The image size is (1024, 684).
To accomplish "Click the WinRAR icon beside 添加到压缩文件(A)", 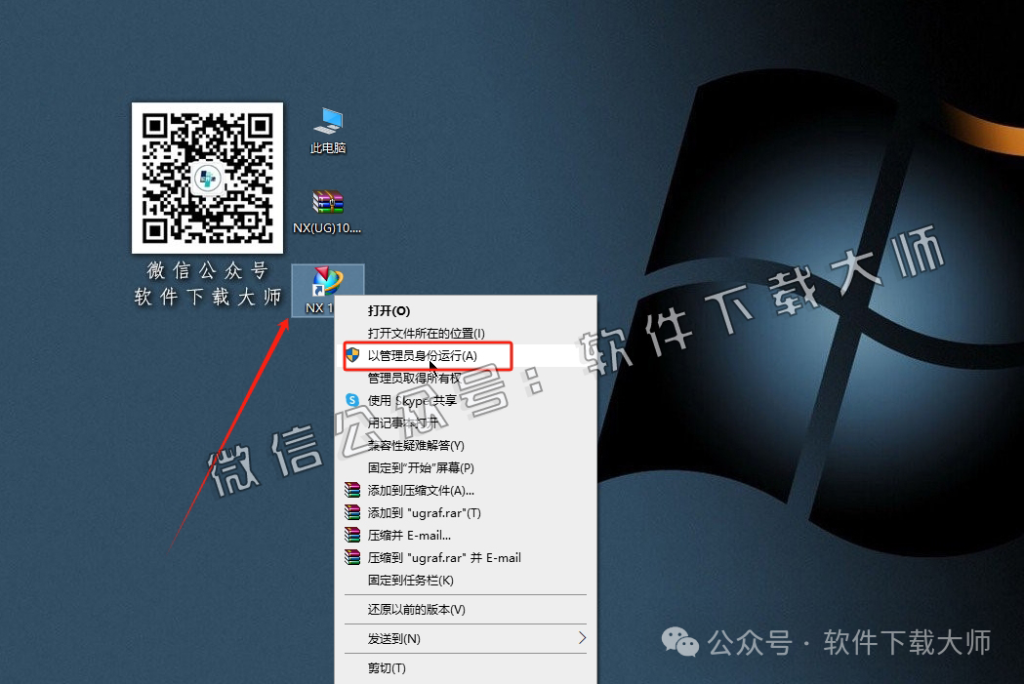I will tap(351, 490).
